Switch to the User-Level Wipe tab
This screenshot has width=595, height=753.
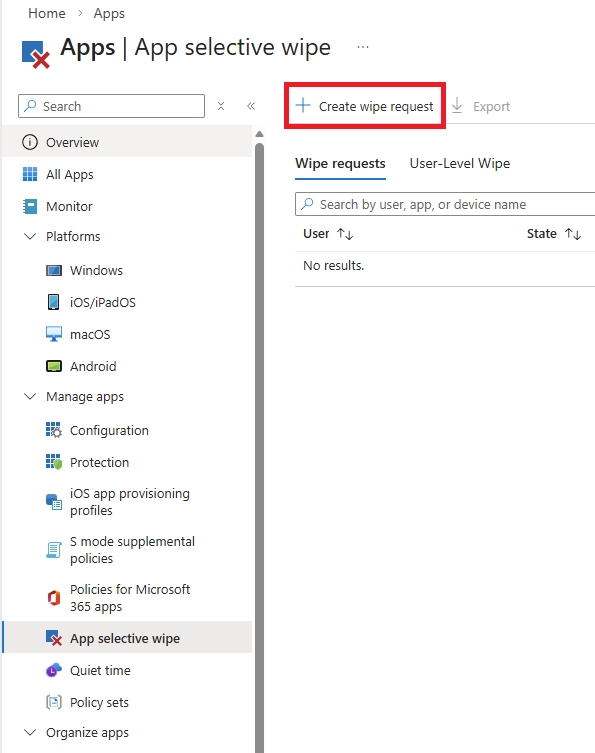coord(460,164)
